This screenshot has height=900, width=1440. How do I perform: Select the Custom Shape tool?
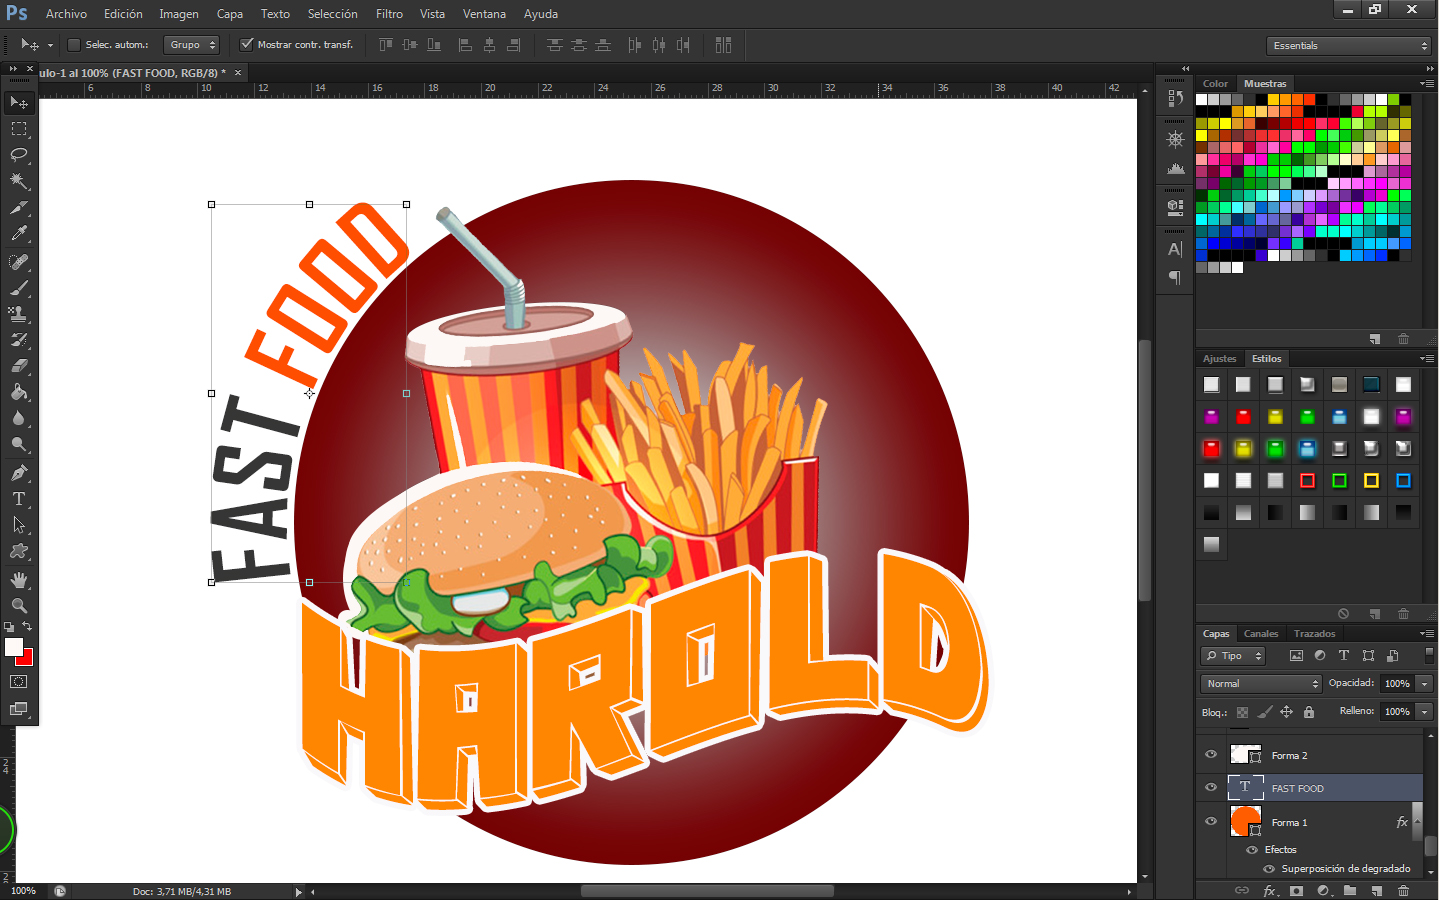click(19, 551)
